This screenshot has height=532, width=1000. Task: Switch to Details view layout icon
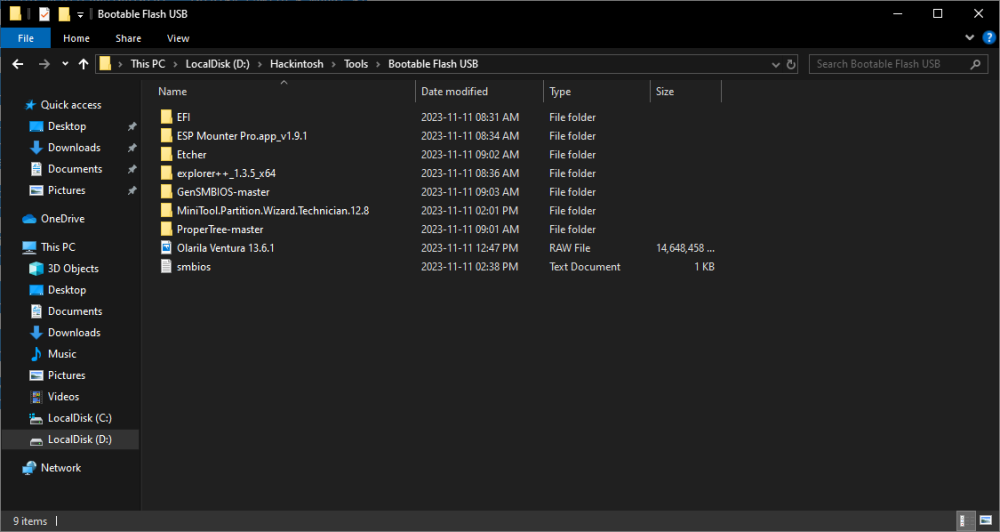pos(966,521)
